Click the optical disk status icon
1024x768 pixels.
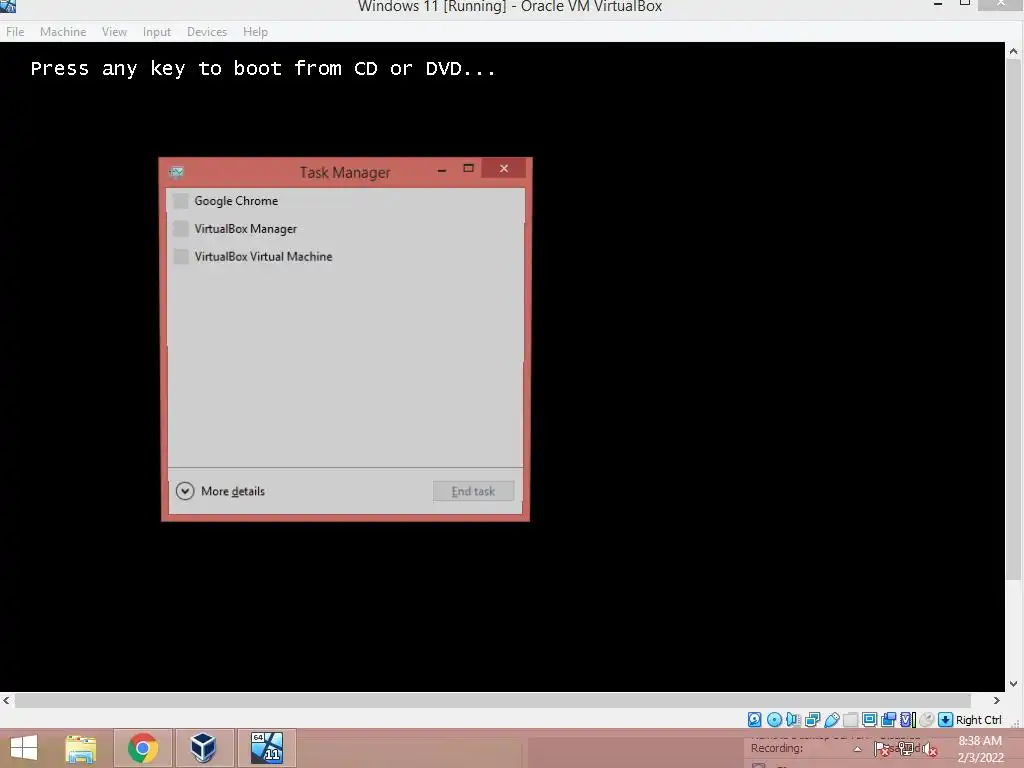[774, 720]
